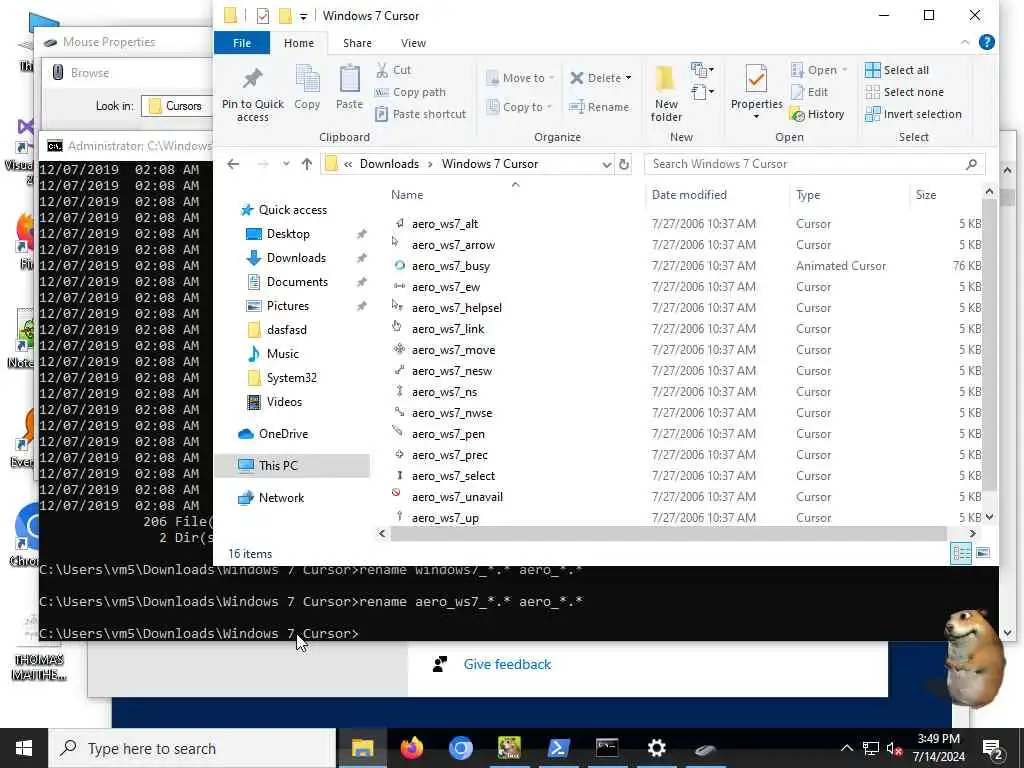Click the file list vertical scrollbar

point(989,345)
